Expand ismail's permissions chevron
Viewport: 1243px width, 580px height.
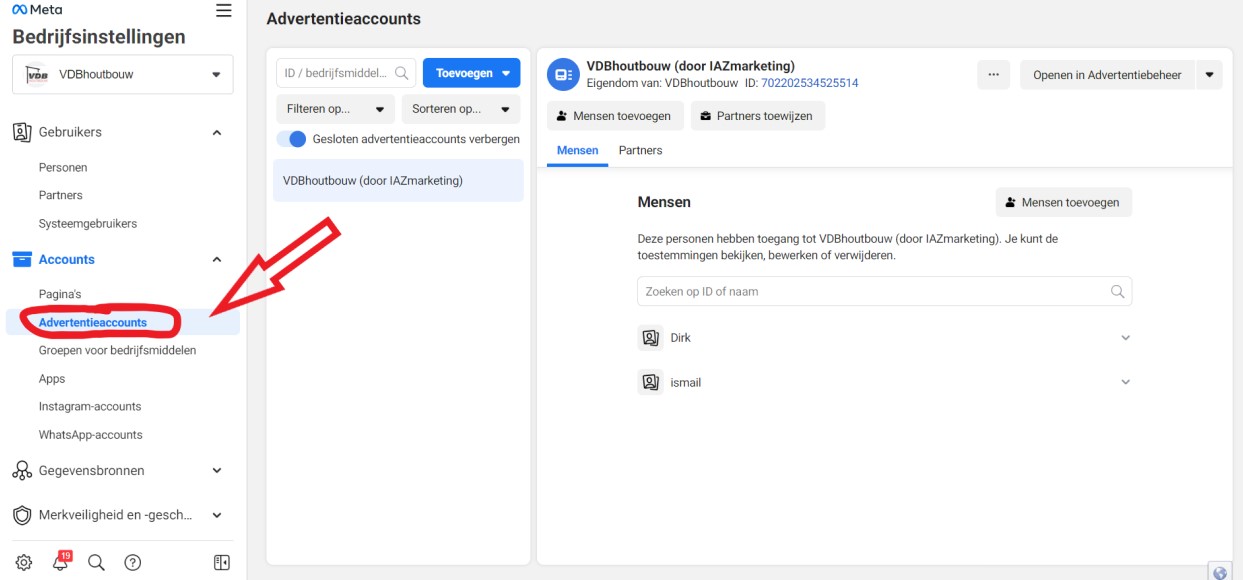click(1125, 382)
